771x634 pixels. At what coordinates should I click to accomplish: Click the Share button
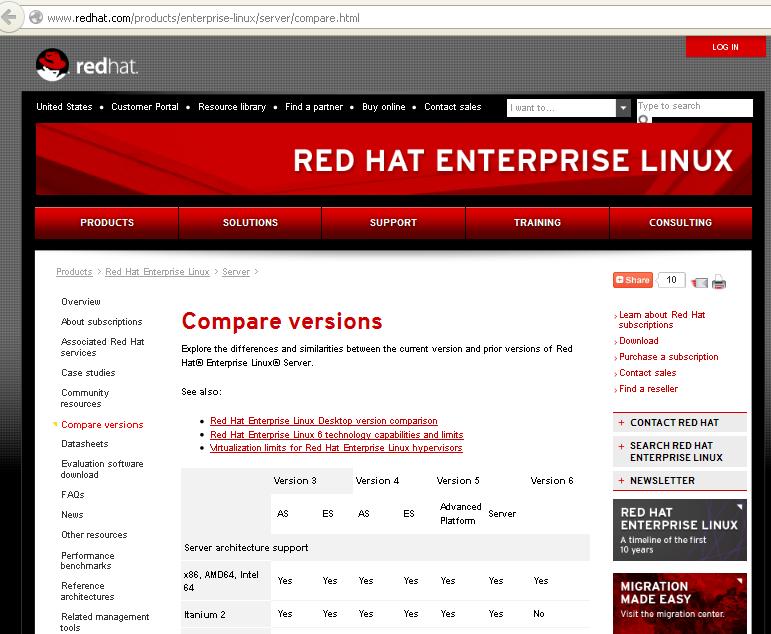(x=633, y=280)
